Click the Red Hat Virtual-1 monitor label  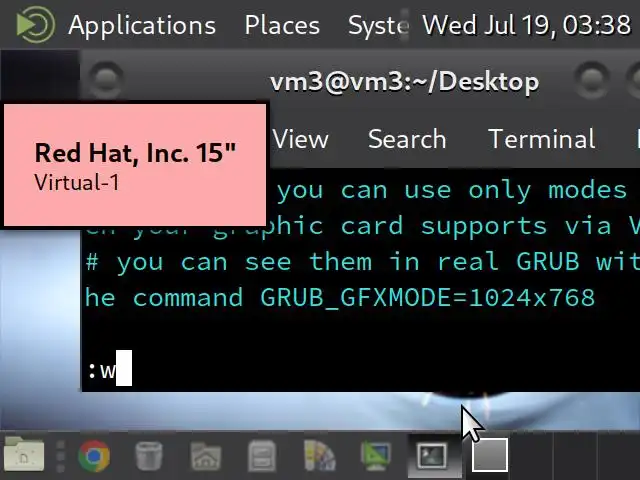[x=135, y=165]
